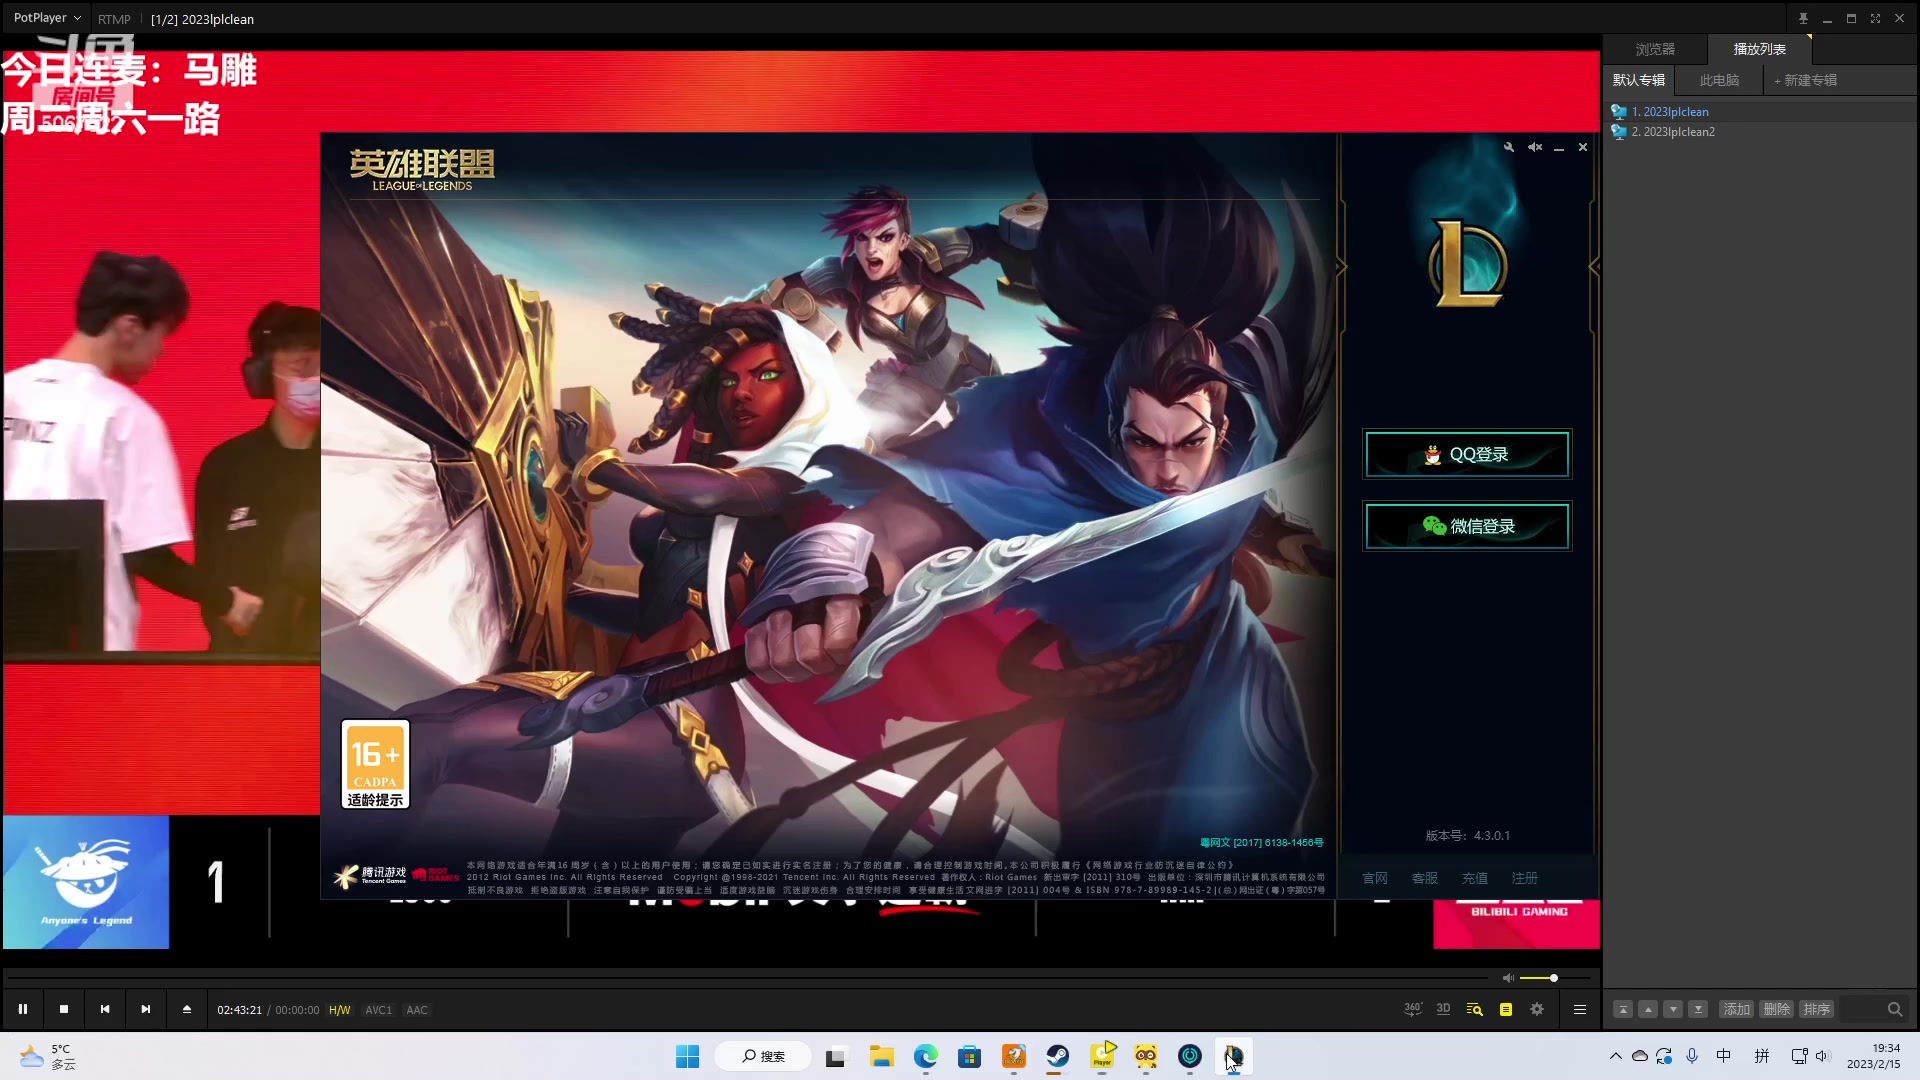Click the playlist search field
This screenshot has height=1080, width=1920.
(x=1873, y=1009)
